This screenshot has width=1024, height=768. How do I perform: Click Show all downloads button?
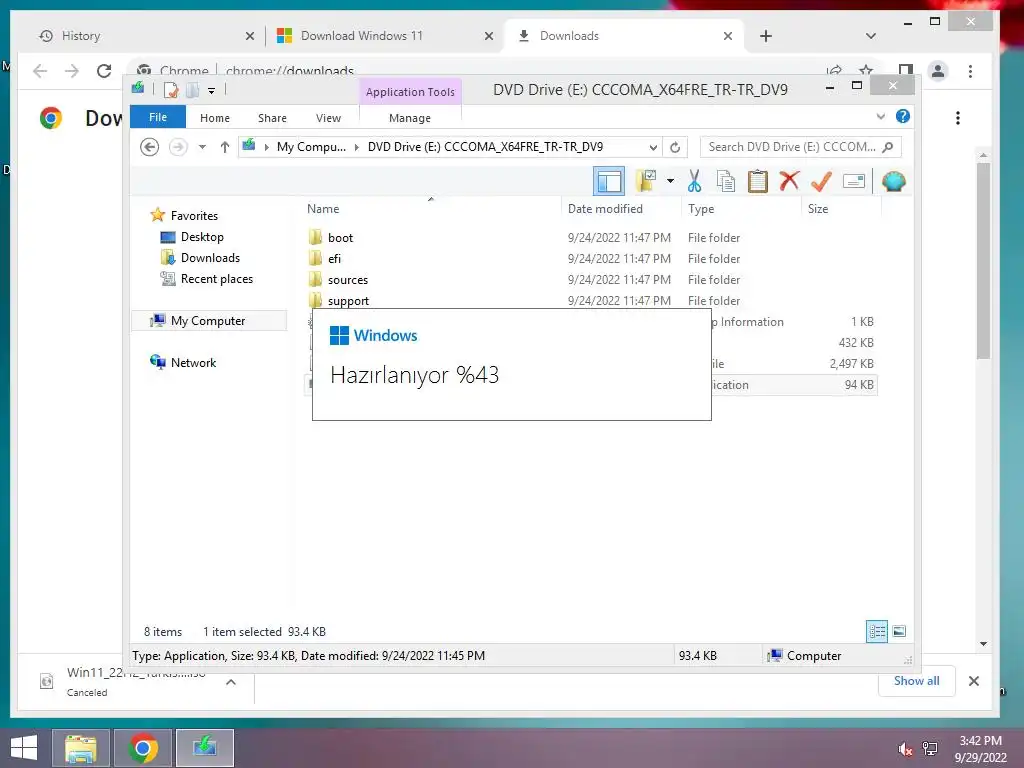917,681
